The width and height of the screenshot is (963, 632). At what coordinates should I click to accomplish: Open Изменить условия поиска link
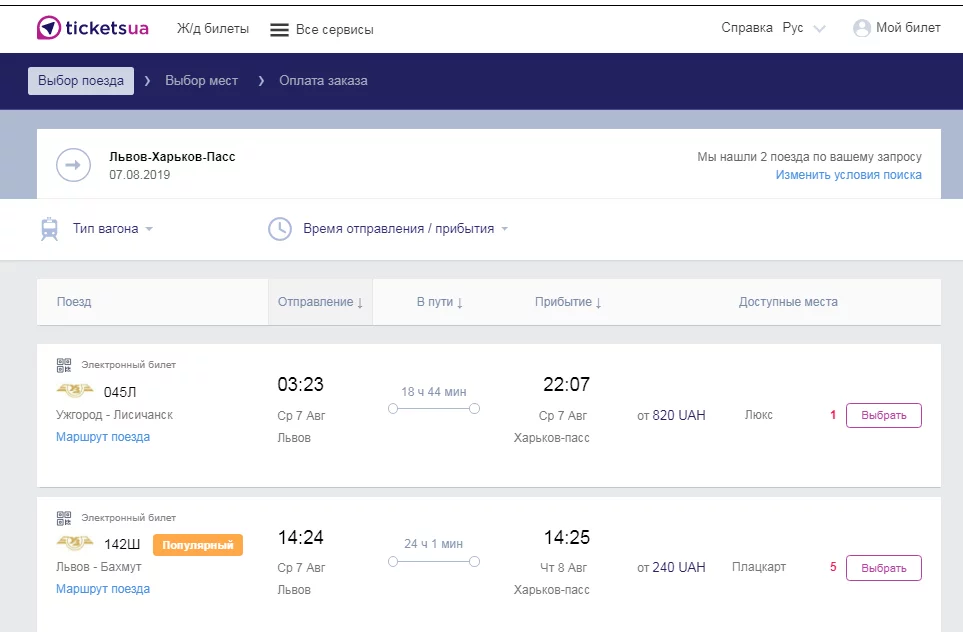[848, 175]
